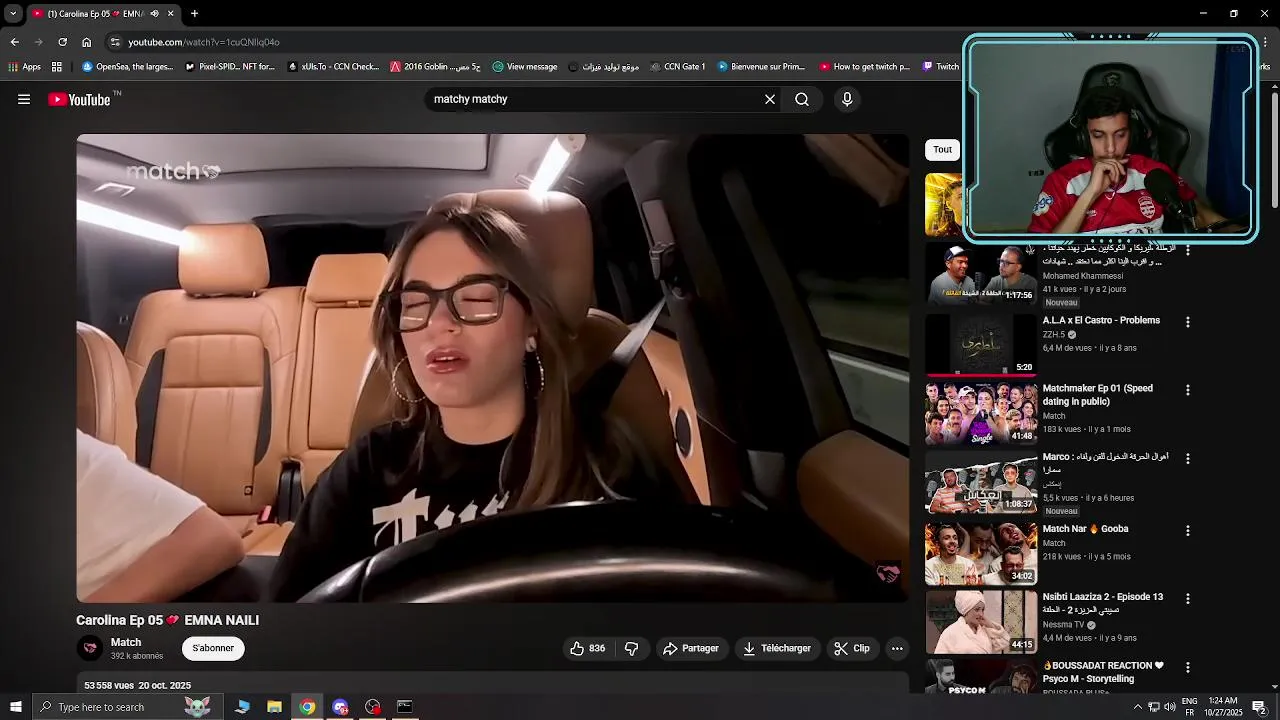The height and width of the screenshot is (720, 1280).
Task: Open the Apps bookmarks shortcut
Action: coord(24,67)
